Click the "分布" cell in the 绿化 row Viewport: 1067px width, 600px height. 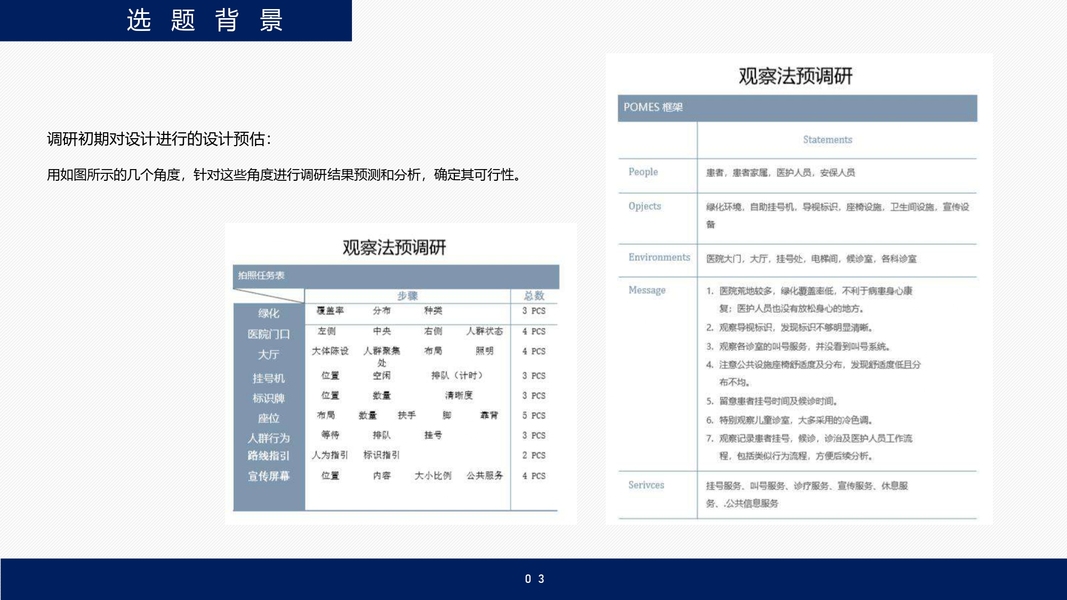coord(382,310)
